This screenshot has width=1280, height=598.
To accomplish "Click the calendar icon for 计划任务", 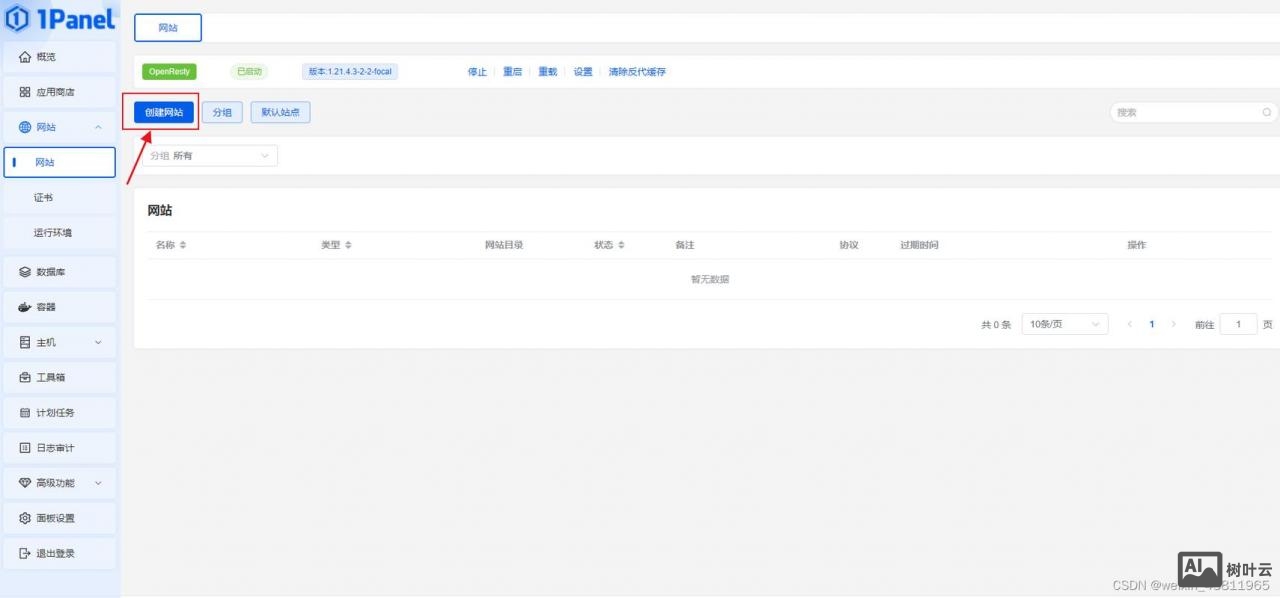I will 25,413.
